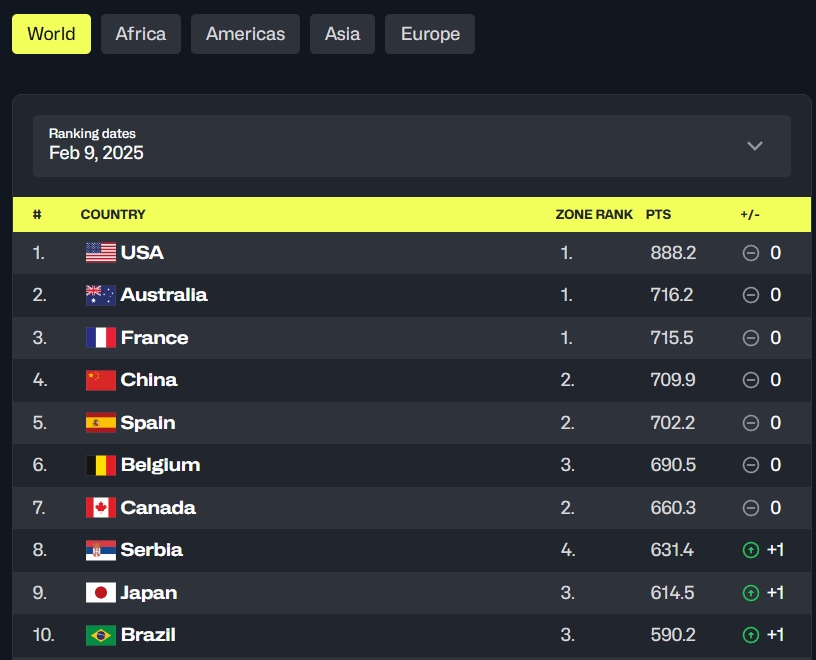Click the Brazil flag icon

point(100,635)
